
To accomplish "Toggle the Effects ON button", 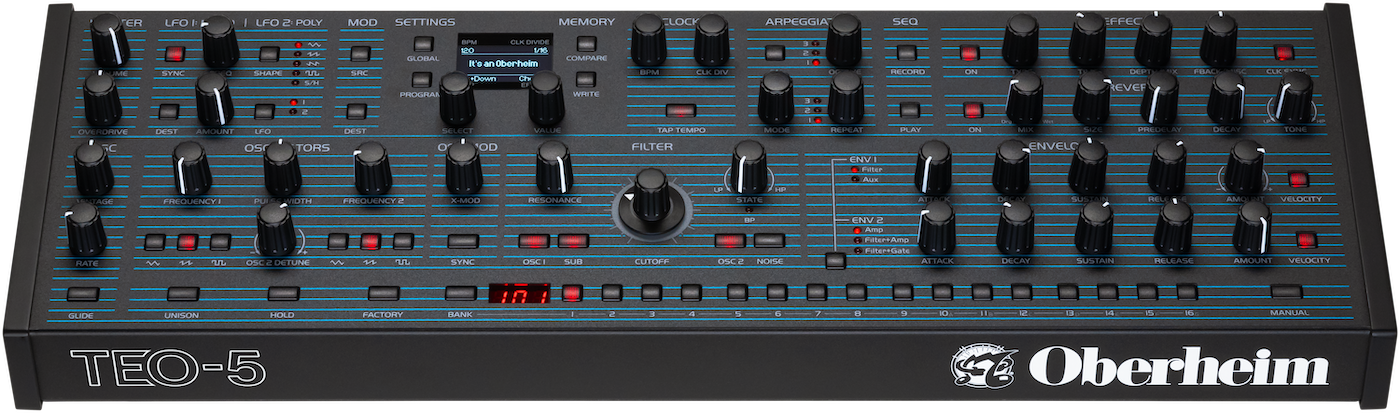I will [970, 53].
